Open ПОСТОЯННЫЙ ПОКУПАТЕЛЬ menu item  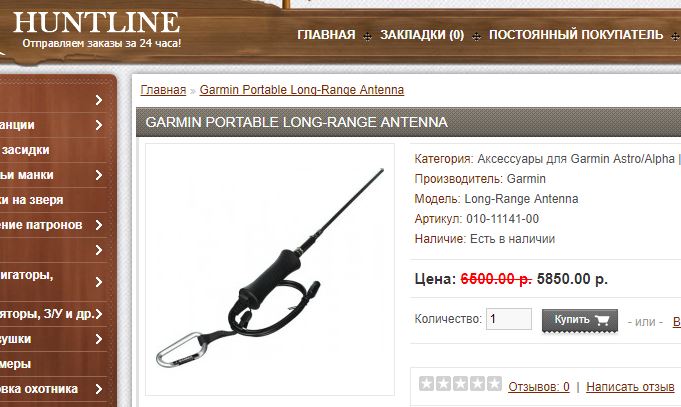coord(576,35)
